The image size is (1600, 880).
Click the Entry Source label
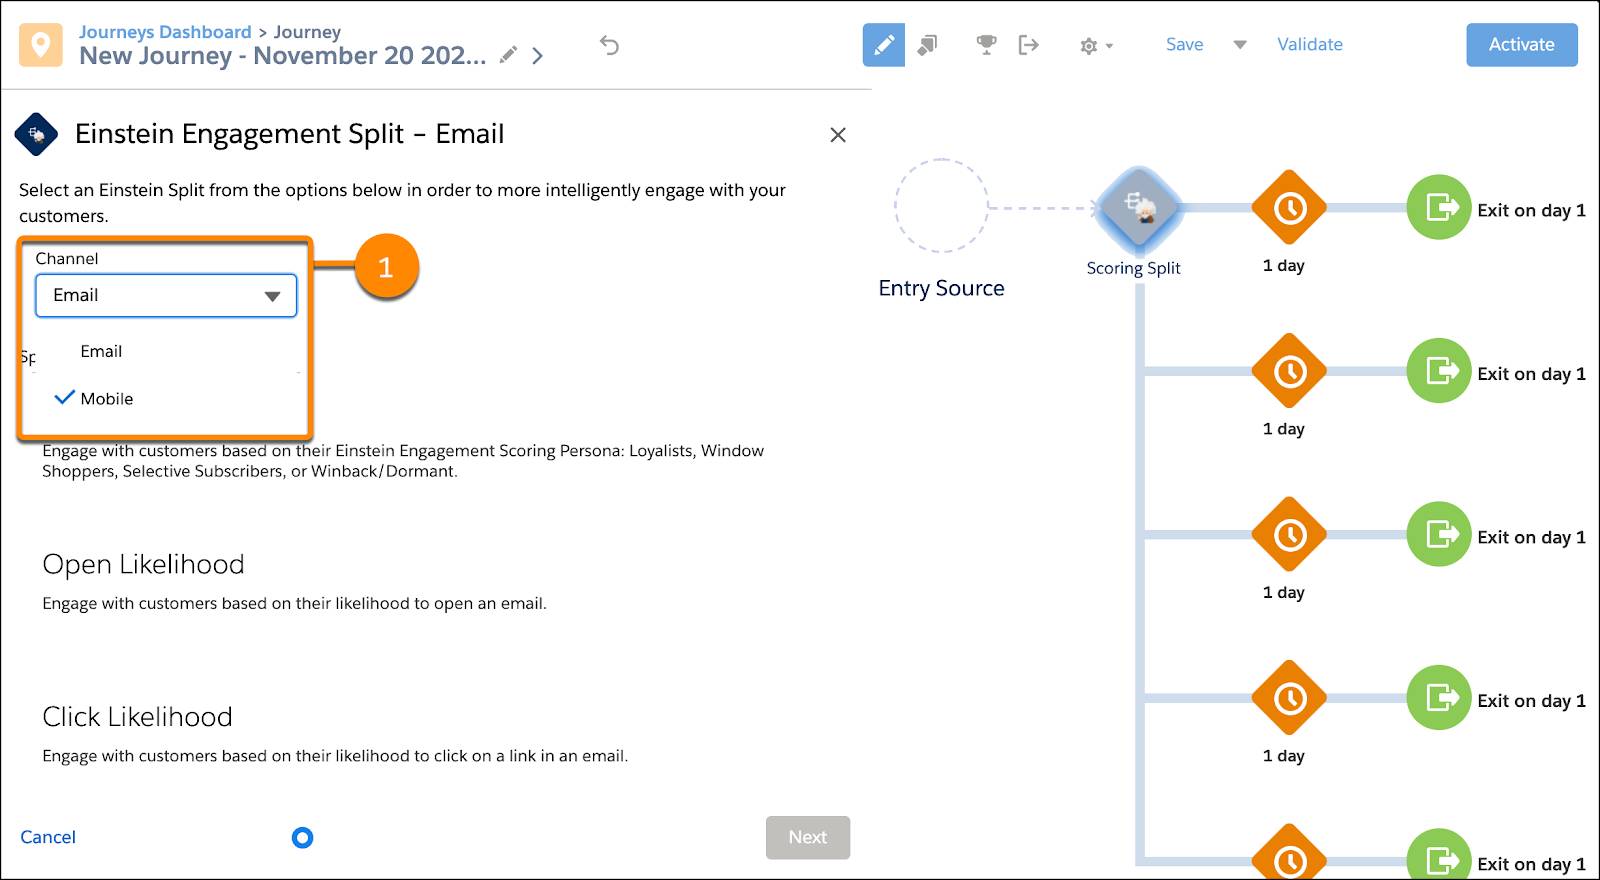(941, 288)
